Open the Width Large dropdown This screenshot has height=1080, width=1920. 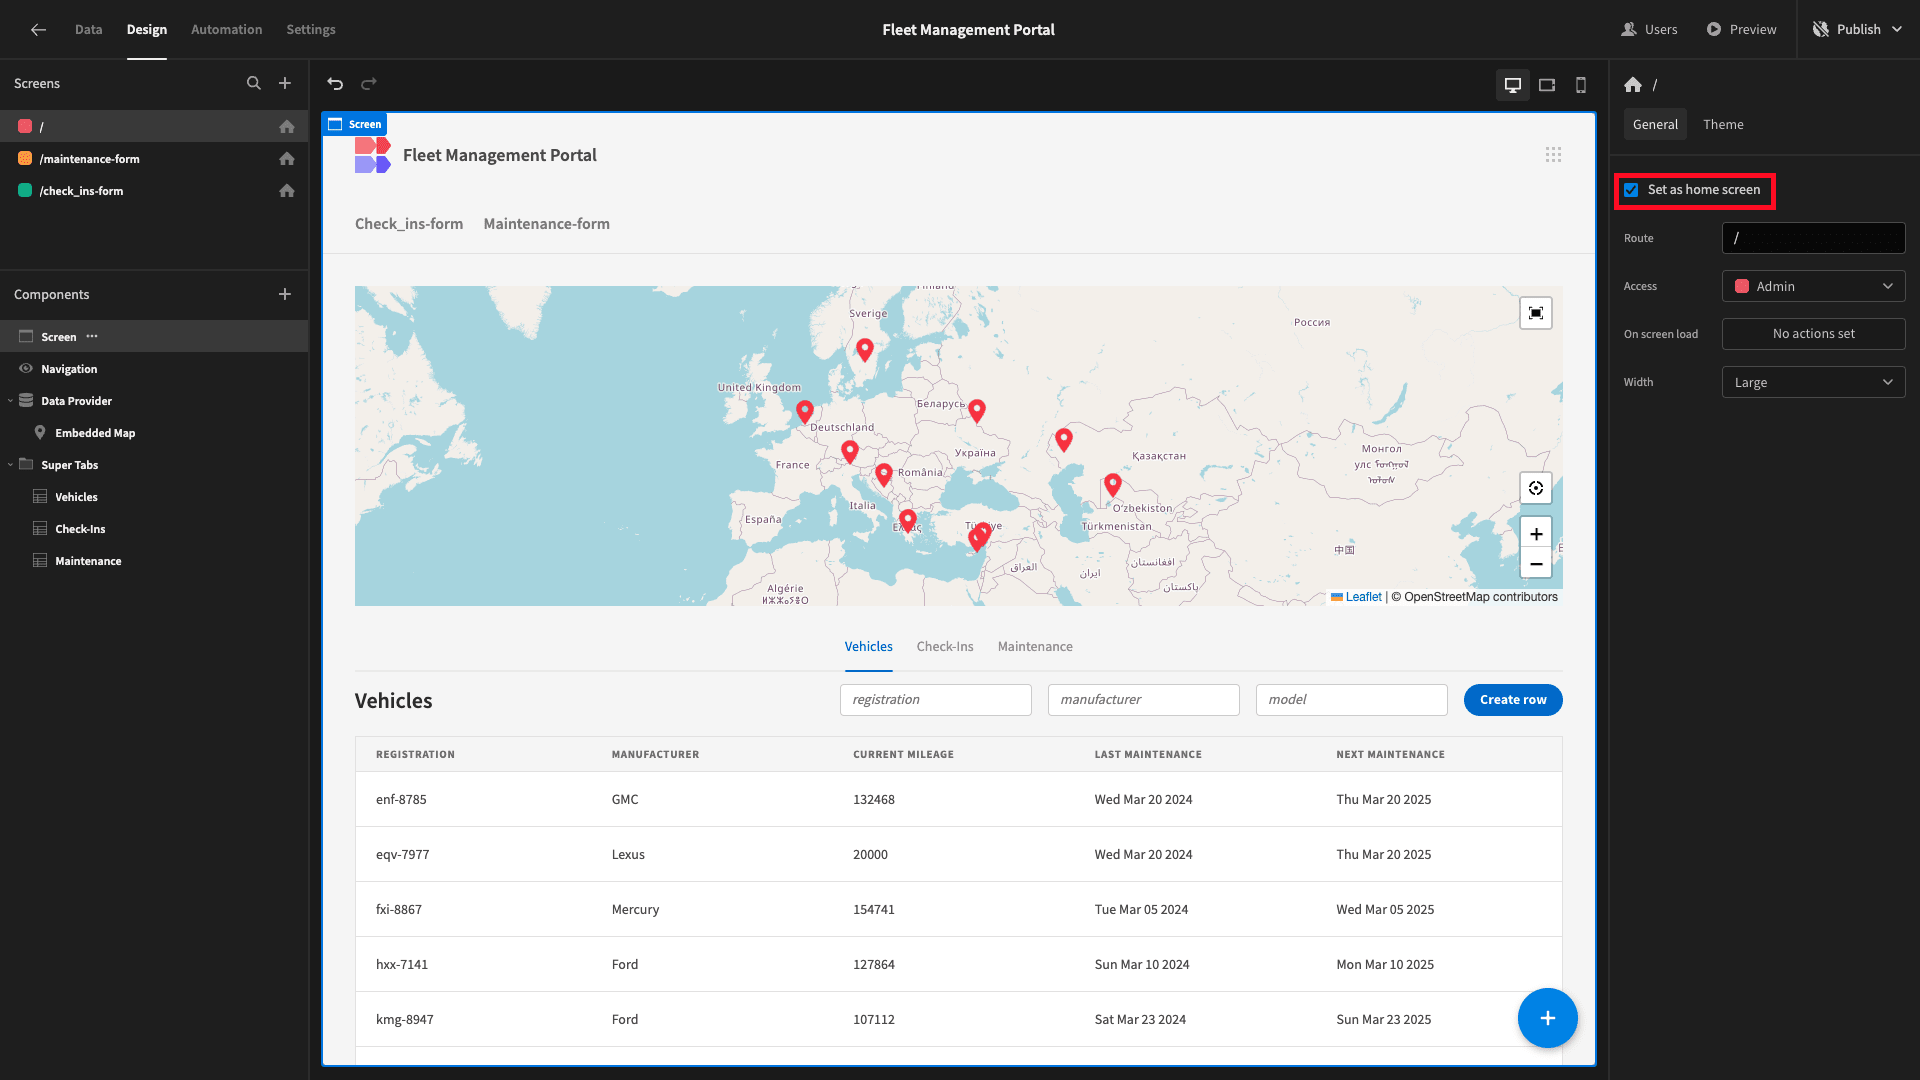(1813, 382)
